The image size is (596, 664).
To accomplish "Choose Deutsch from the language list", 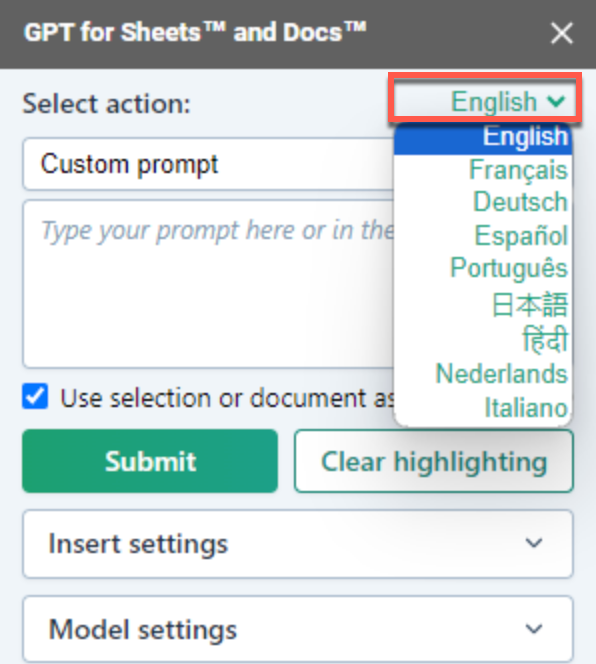I will [483, 202].
